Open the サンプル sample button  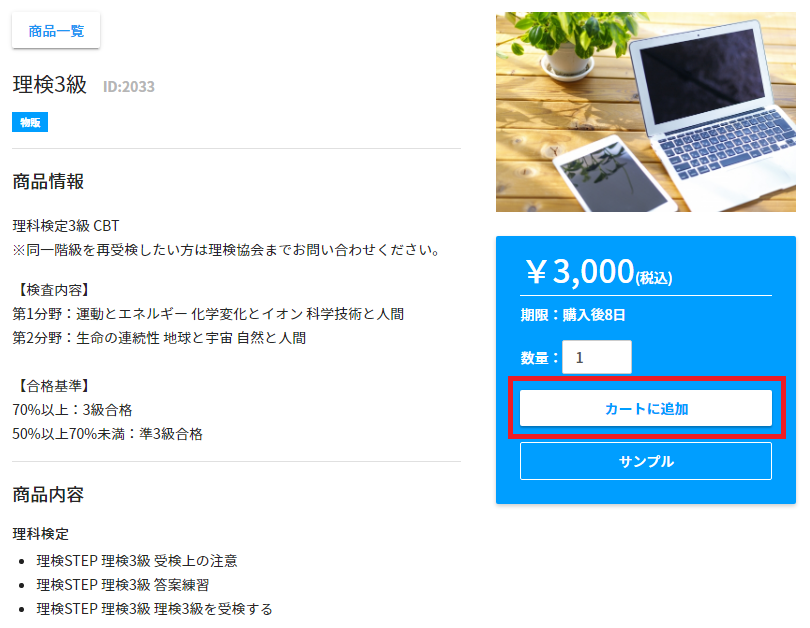[x=646, y=461]
